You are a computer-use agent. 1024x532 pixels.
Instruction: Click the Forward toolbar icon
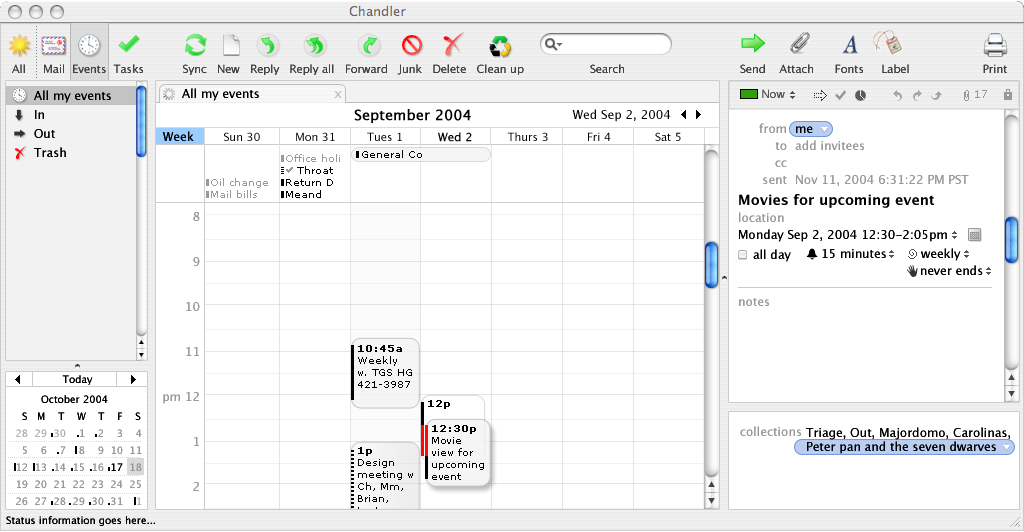point(367,46)
